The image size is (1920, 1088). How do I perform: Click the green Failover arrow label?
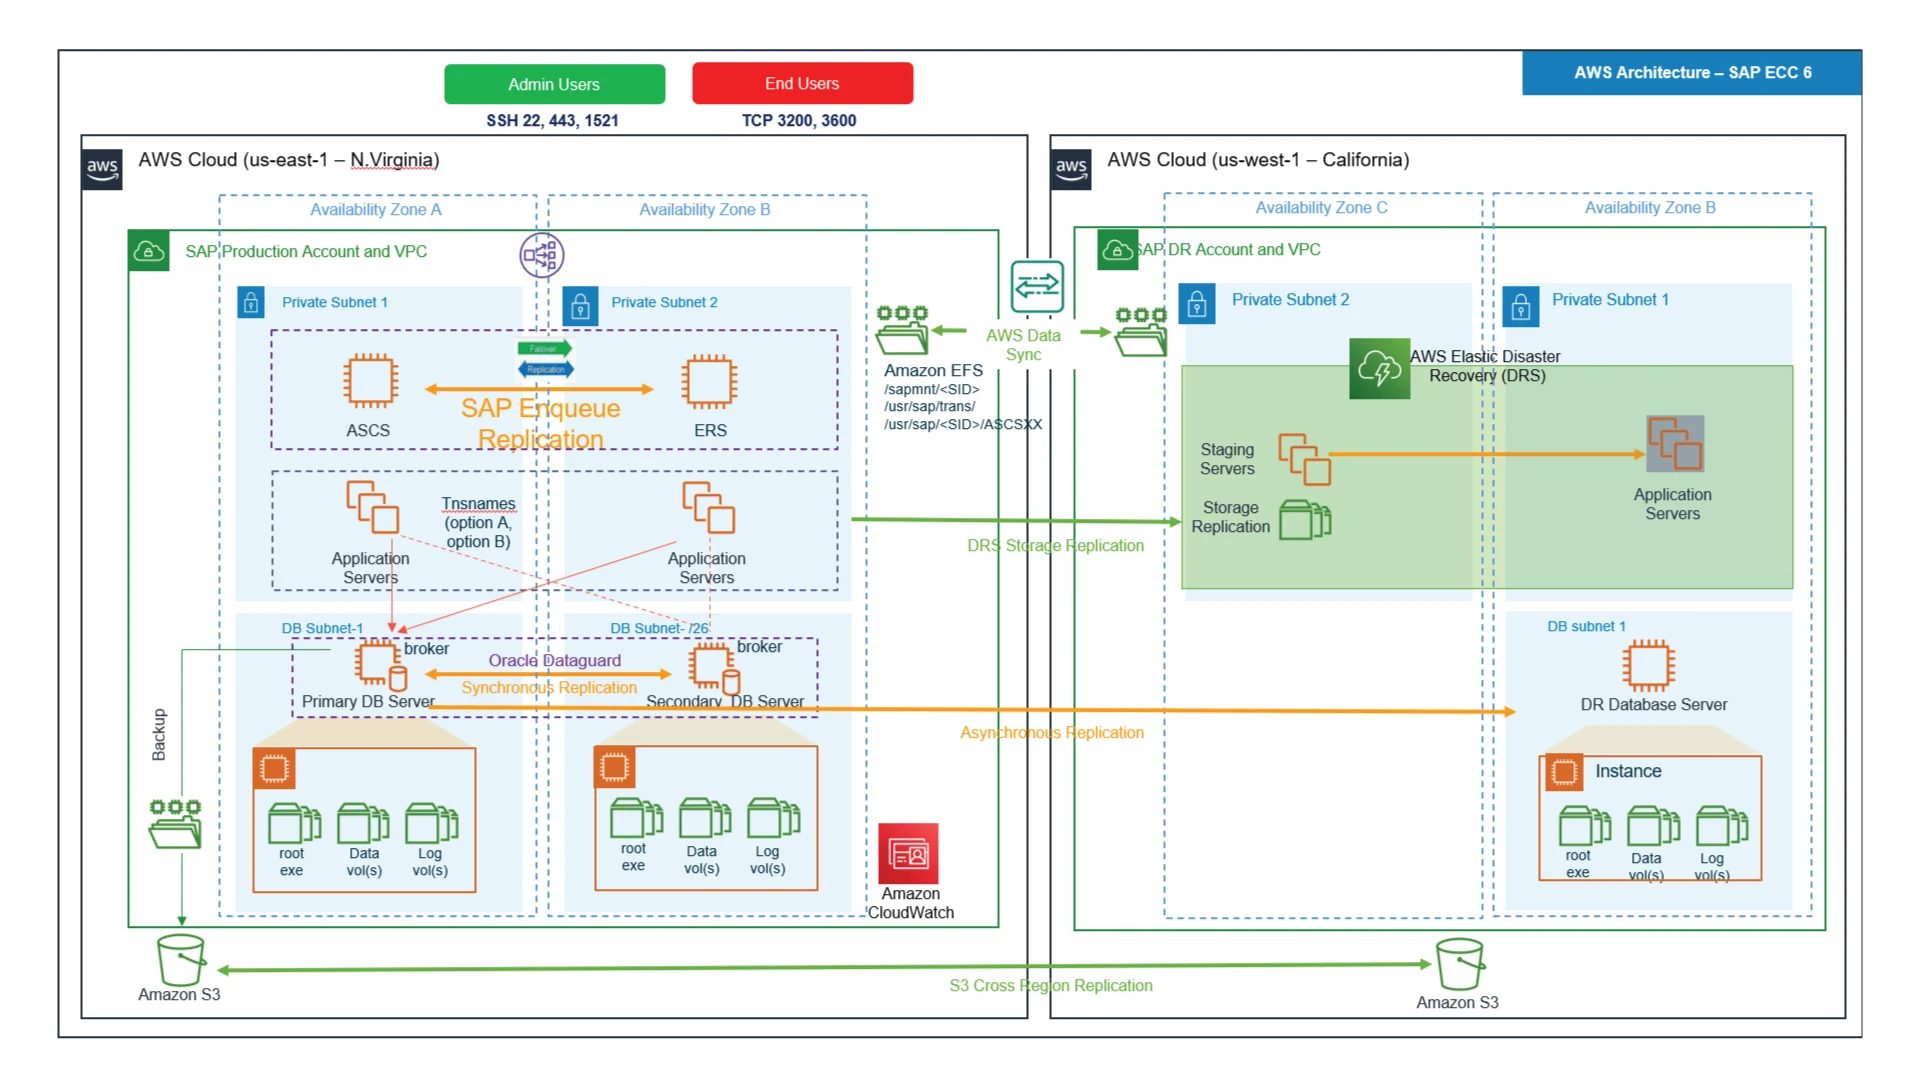(x=545, y=349)
